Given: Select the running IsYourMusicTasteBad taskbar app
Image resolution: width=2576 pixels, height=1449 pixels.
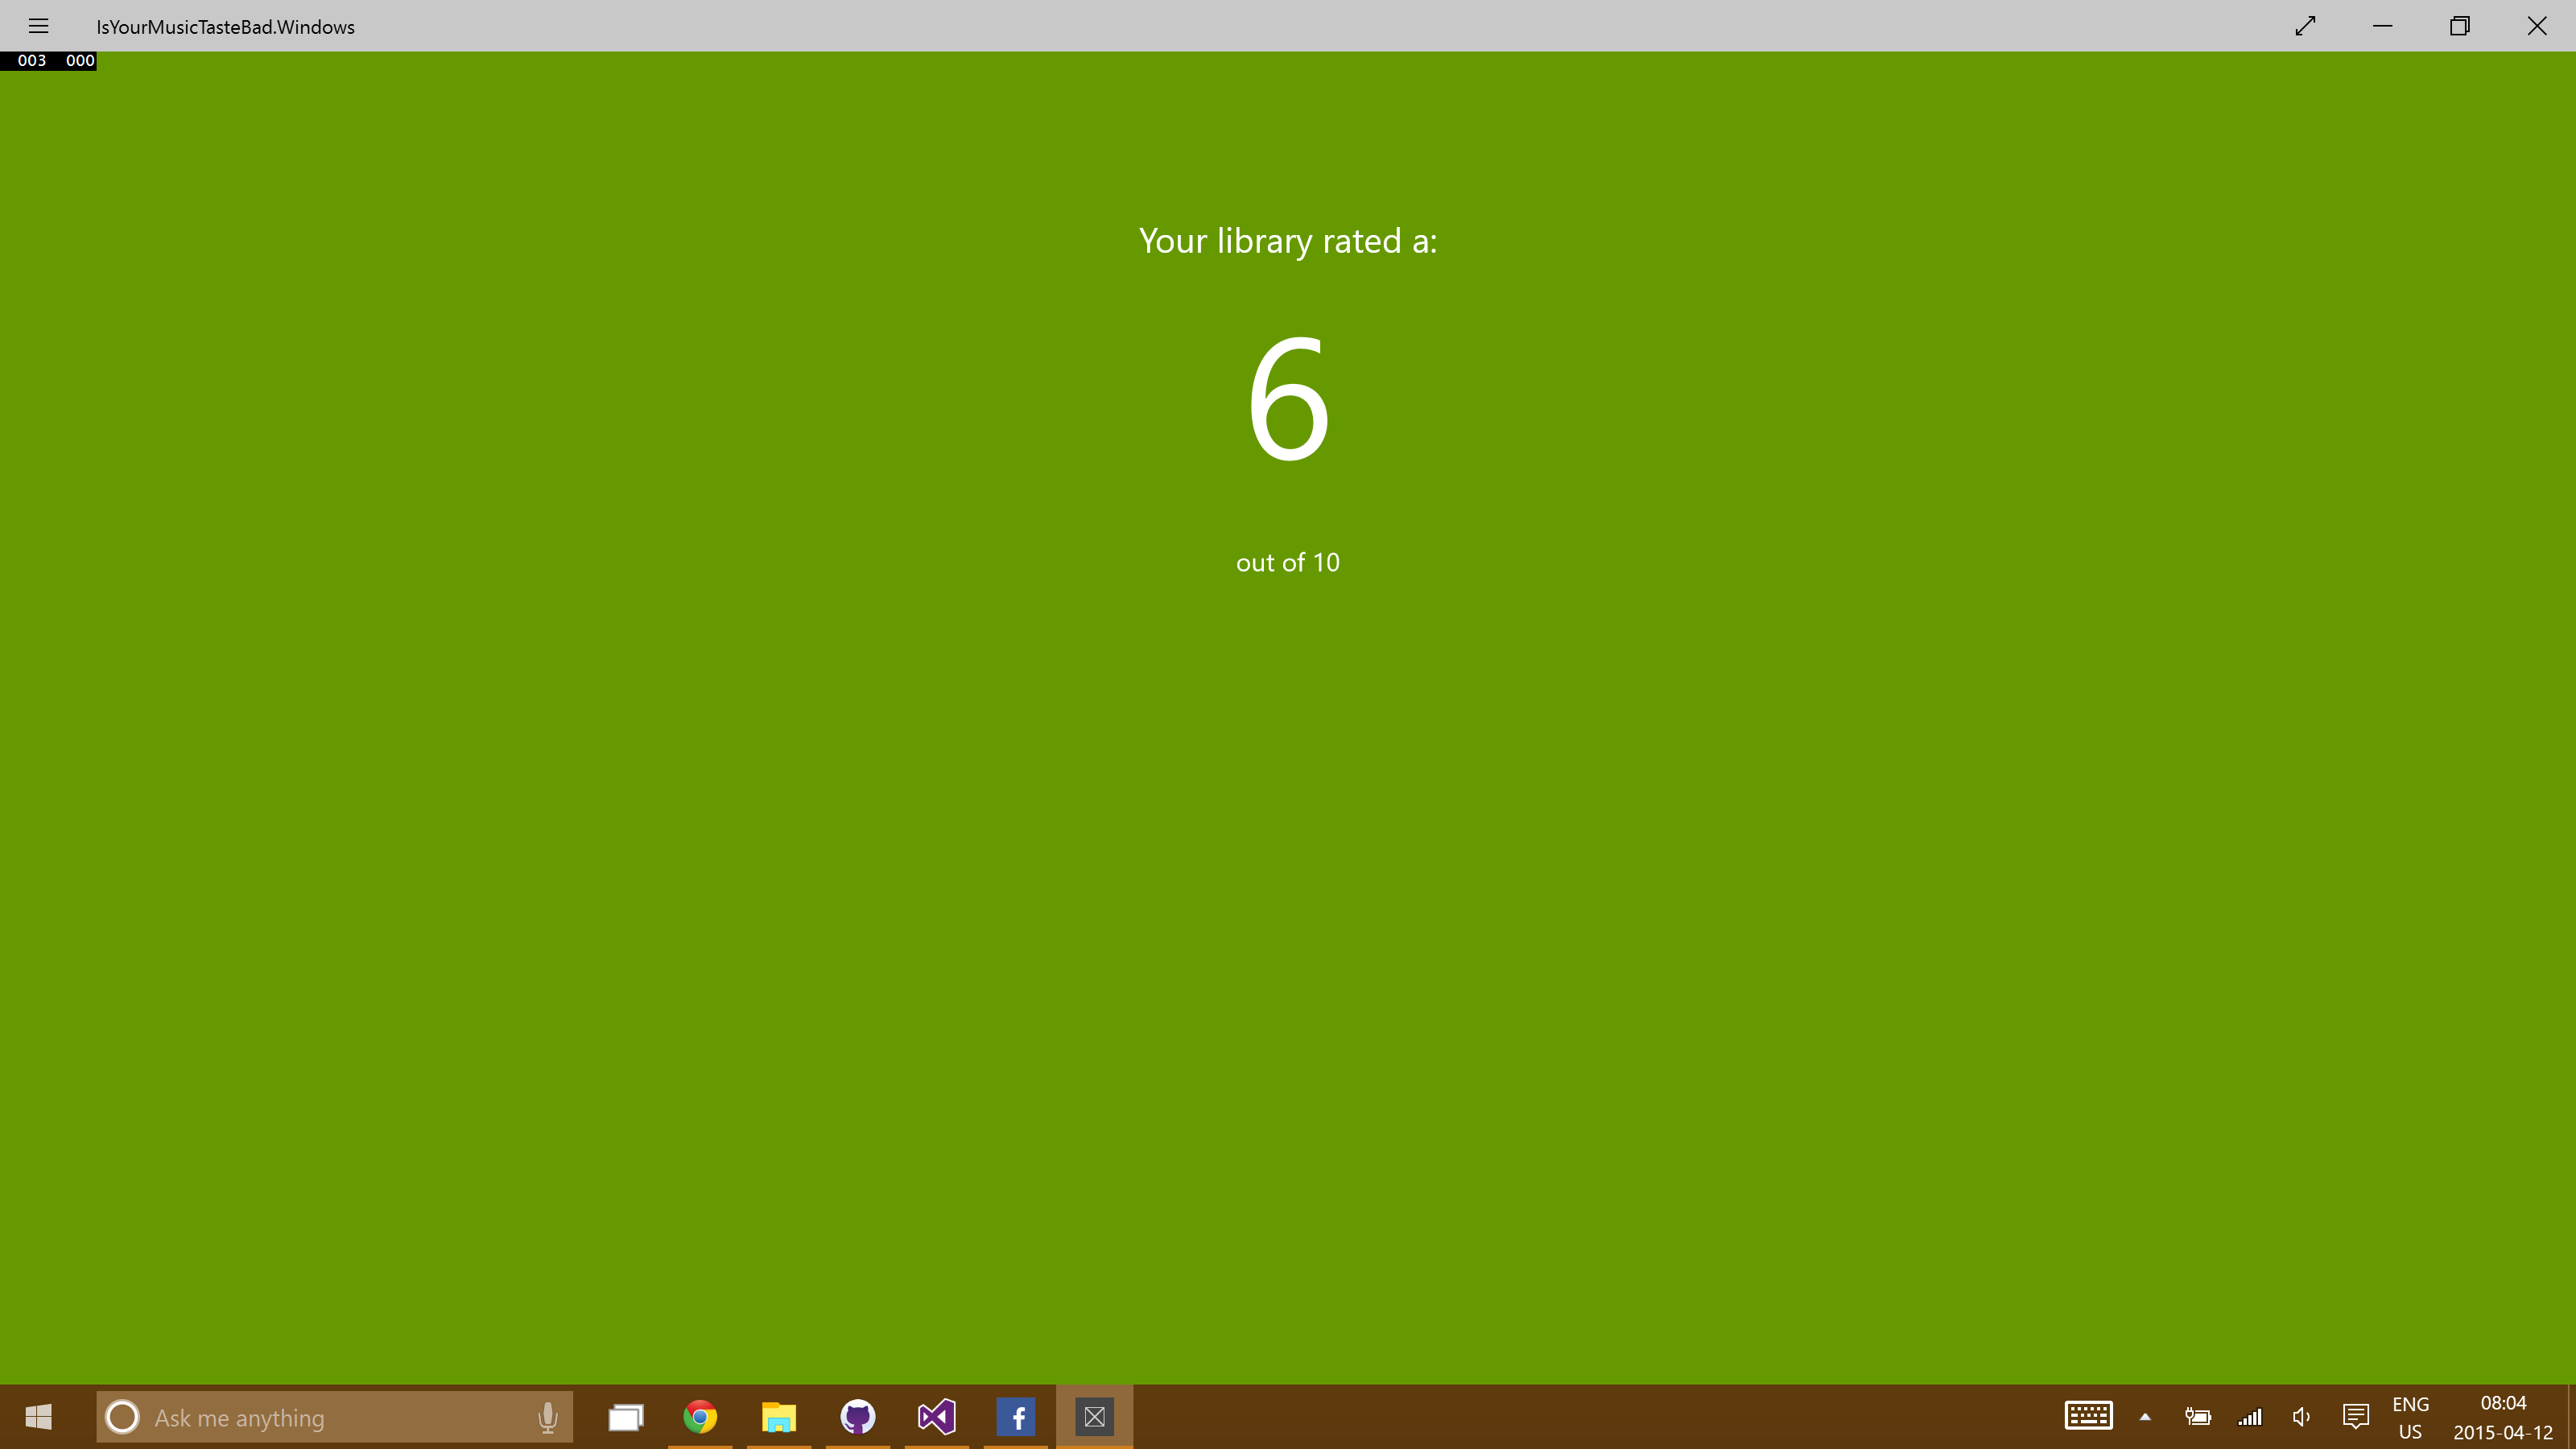Looking at the screenshot, I should tap(1094, 1417).
